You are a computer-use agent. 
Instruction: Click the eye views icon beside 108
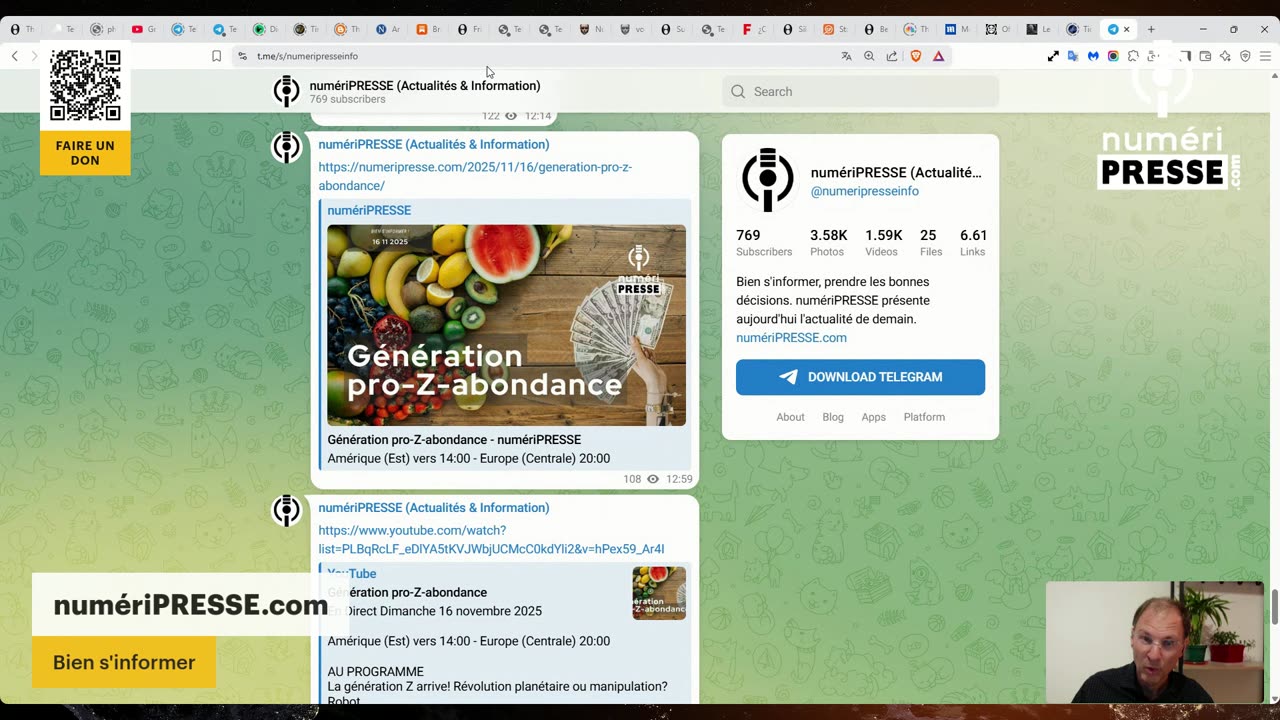tap(653, 479)
